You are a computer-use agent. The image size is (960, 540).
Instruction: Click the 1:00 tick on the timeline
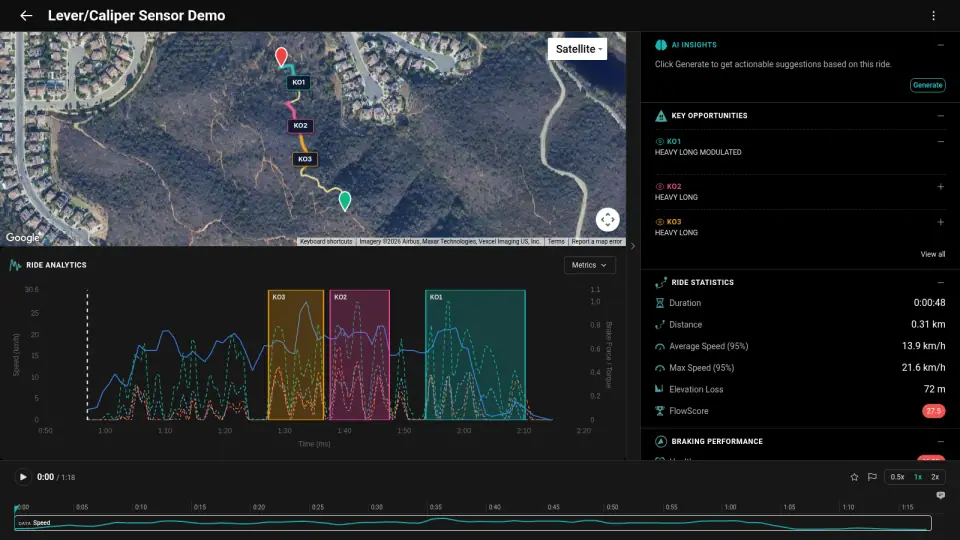click(x=730, y=507)
